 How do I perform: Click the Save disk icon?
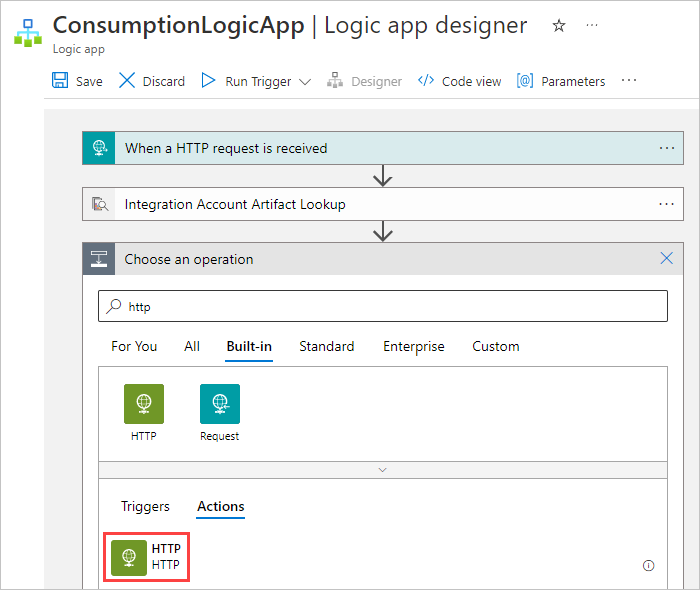point(60,81)
